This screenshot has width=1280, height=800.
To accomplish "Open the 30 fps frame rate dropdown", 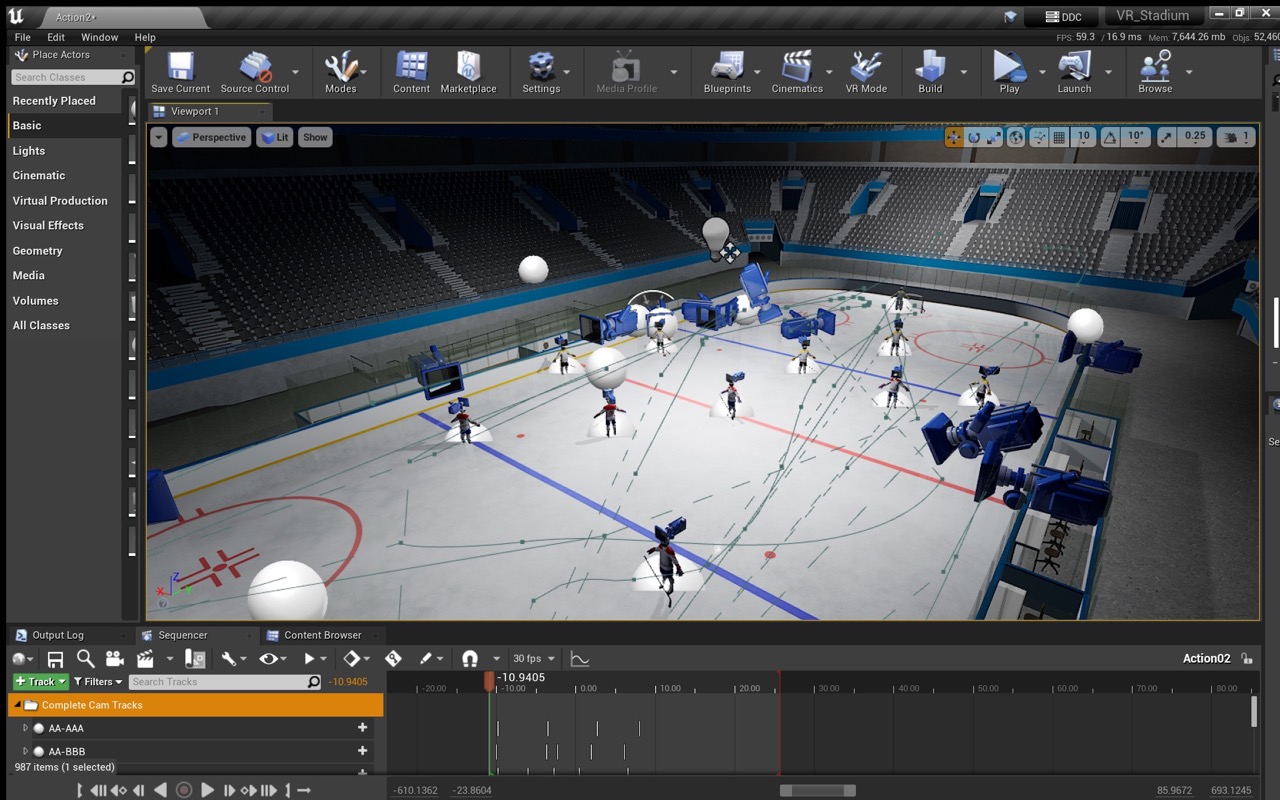I will (533, 659).
